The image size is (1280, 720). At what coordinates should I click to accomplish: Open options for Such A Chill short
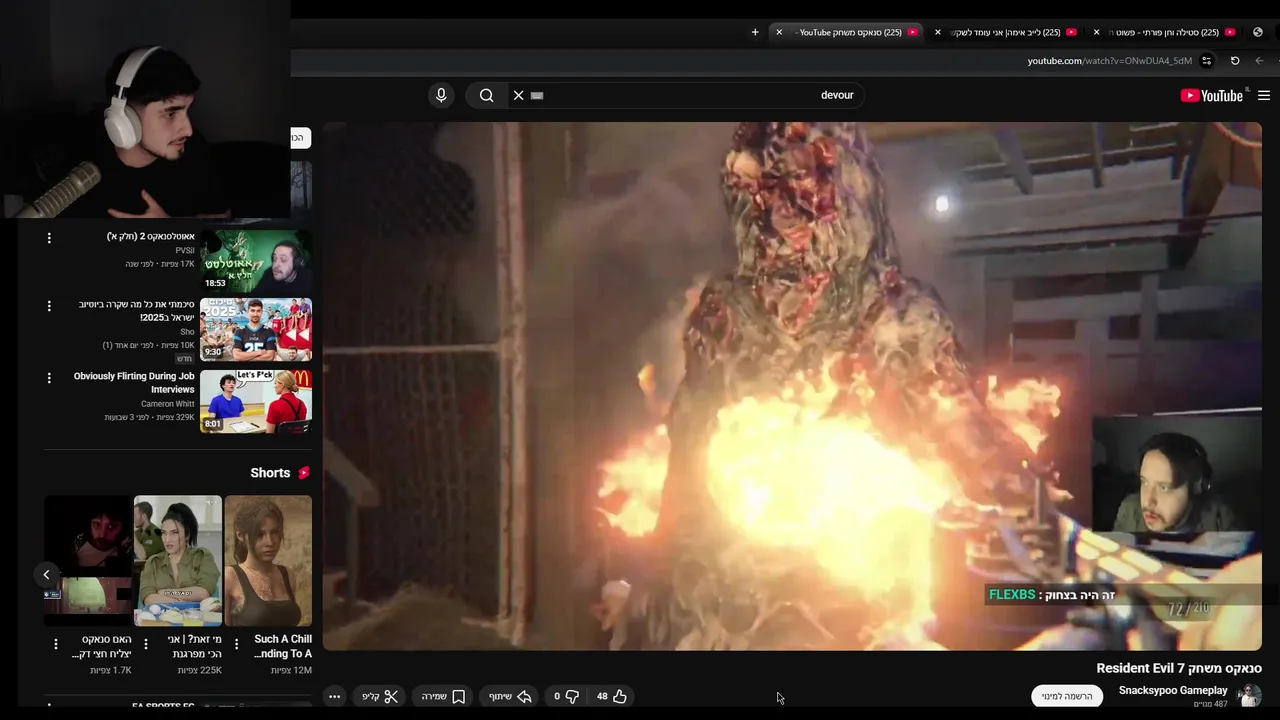236,644
